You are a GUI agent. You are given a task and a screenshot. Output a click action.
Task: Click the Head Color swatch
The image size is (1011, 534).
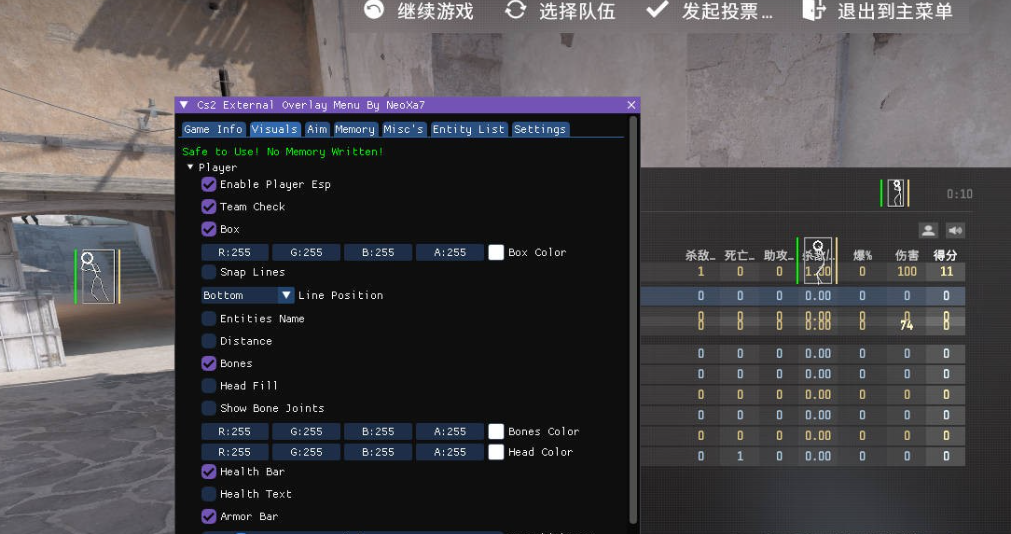[x=496, y=452]
